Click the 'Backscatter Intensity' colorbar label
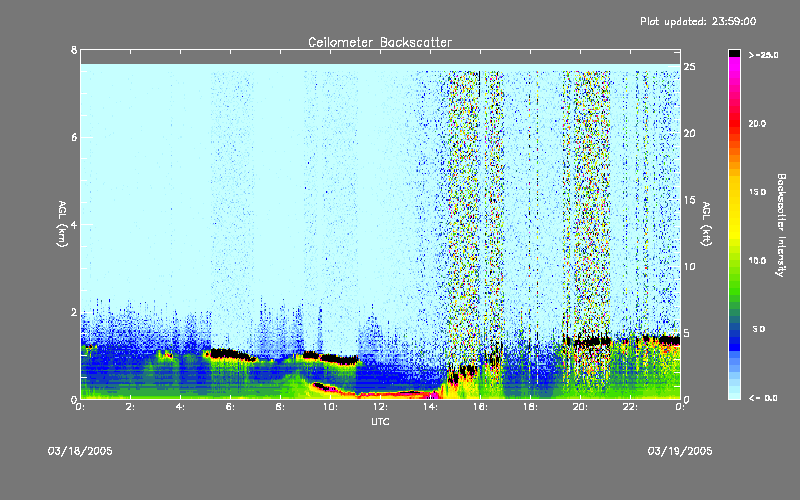The image size is (800, 500). pyautogui.click(x=781, y=224)
